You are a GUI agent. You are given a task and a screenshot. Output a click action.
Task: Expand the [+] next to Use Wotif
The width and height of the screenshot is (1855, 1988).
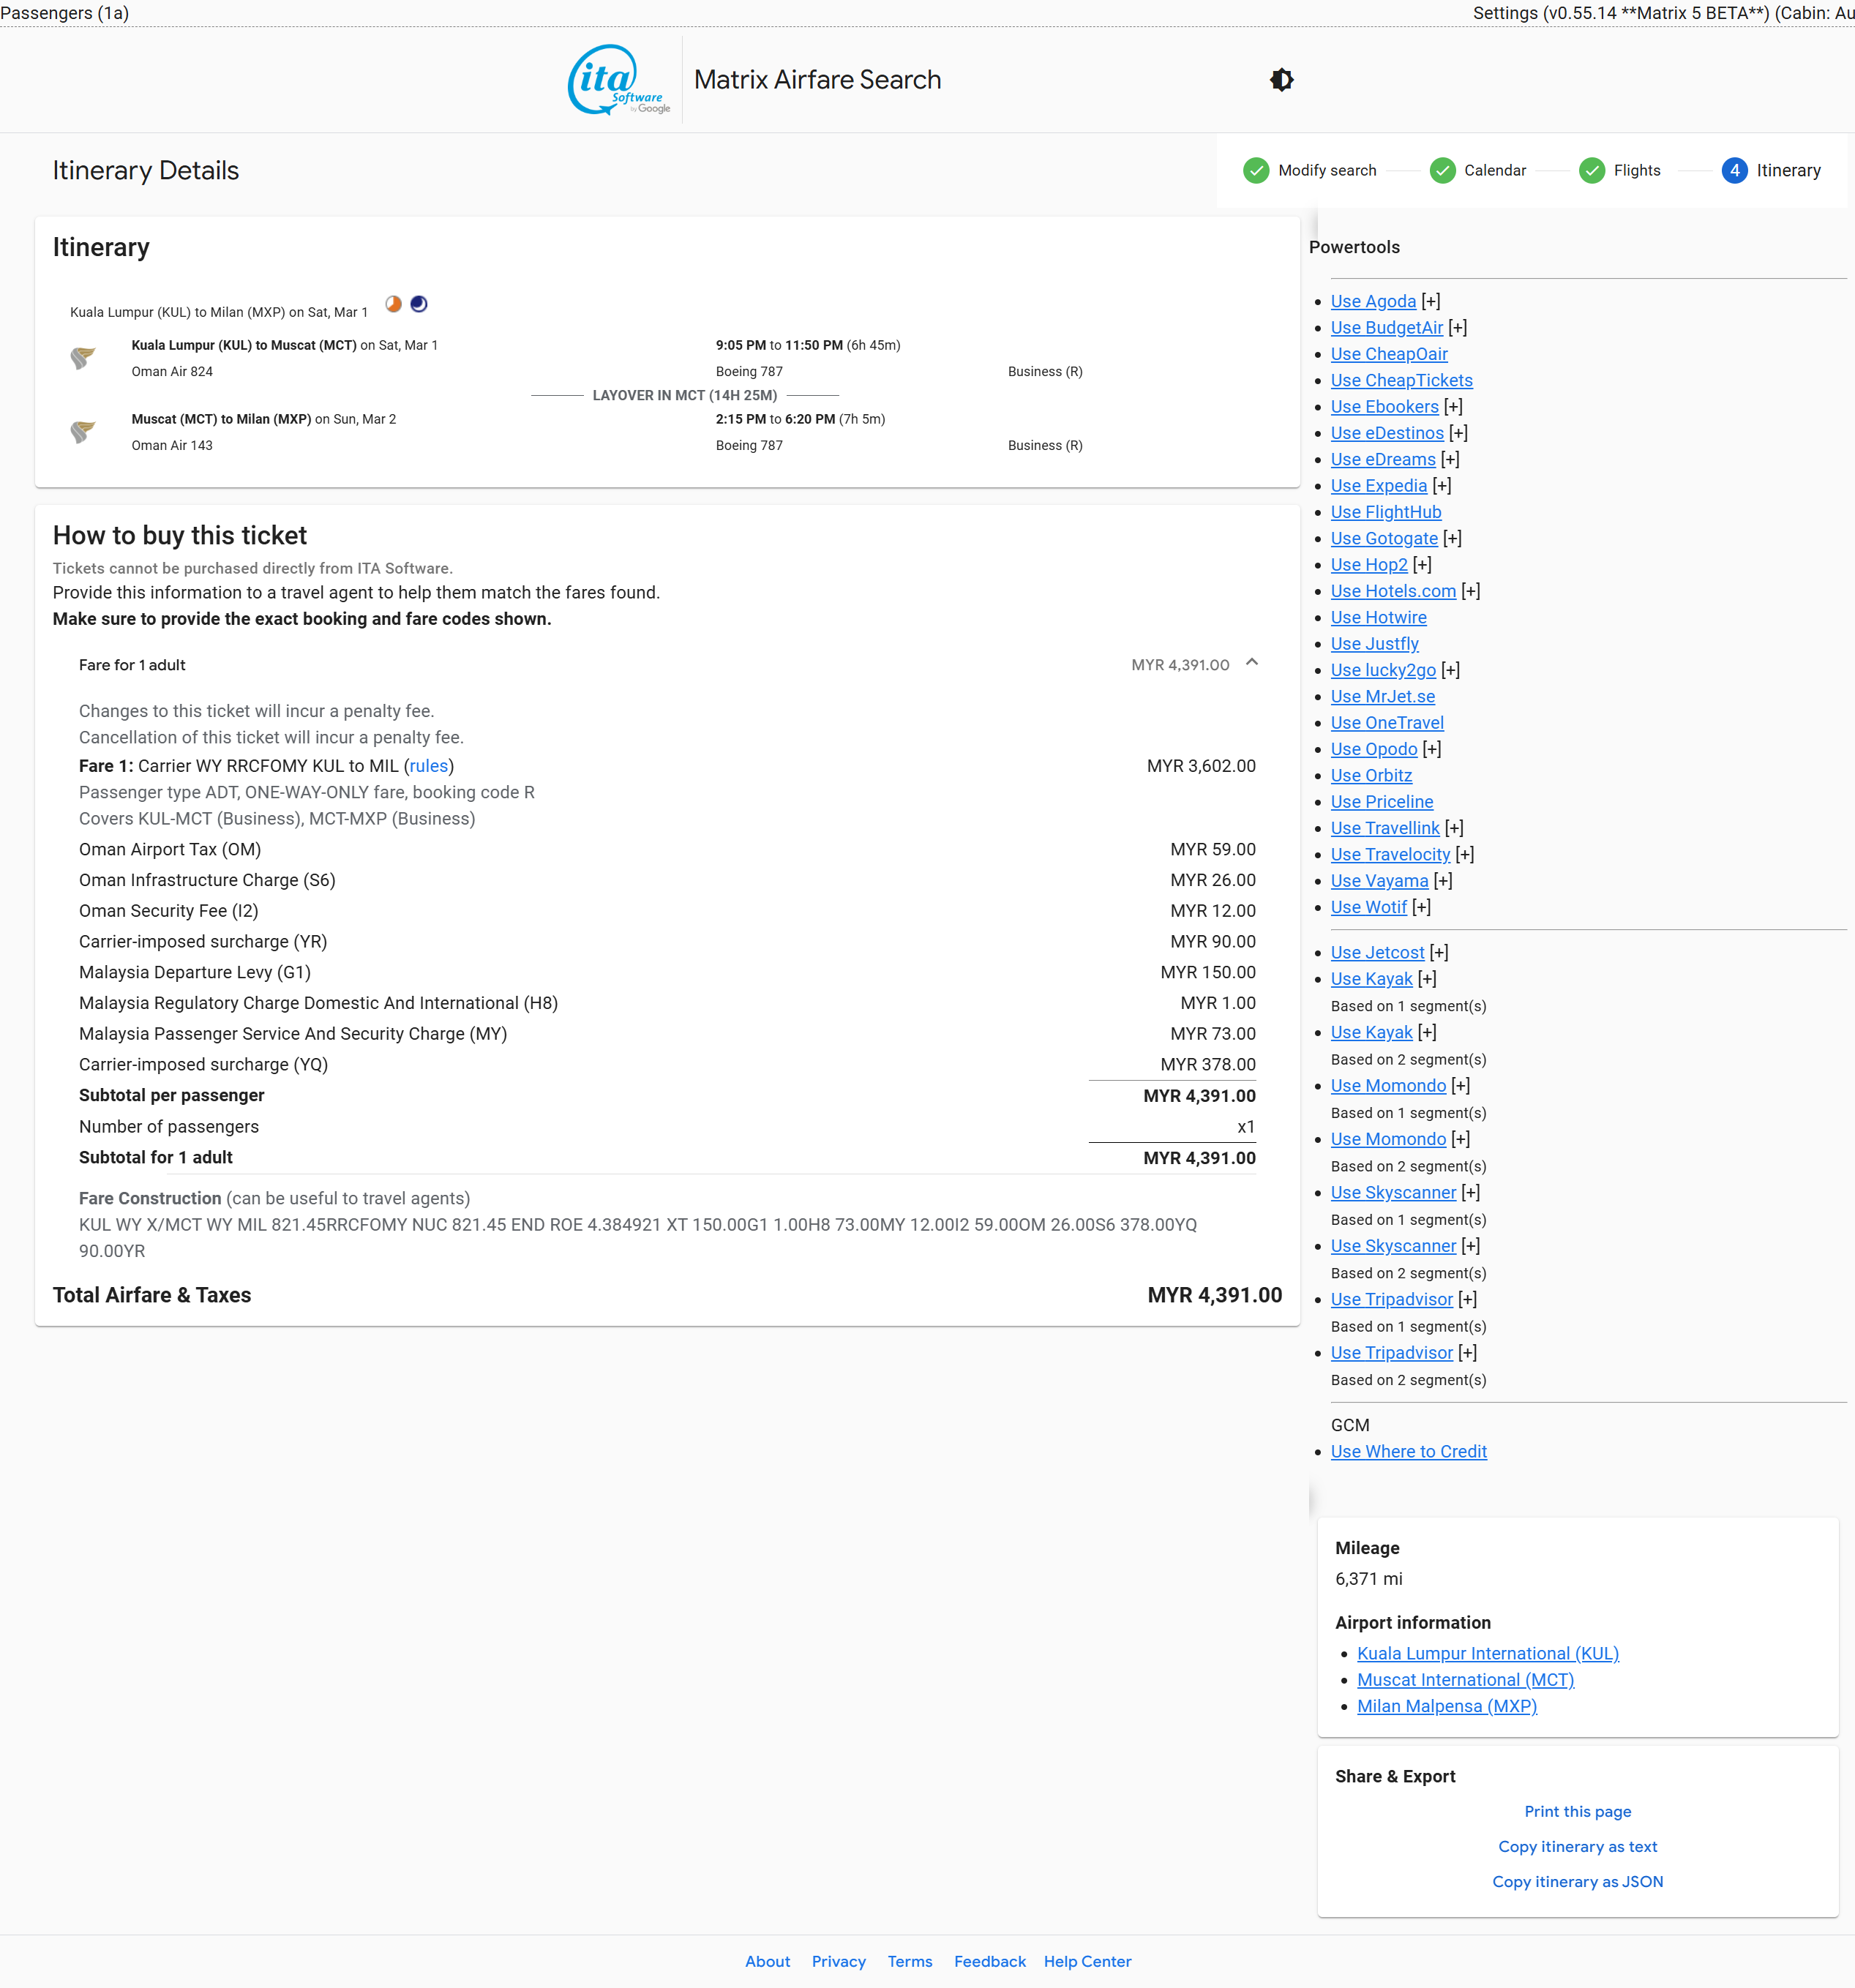(x=1421, y=907)
